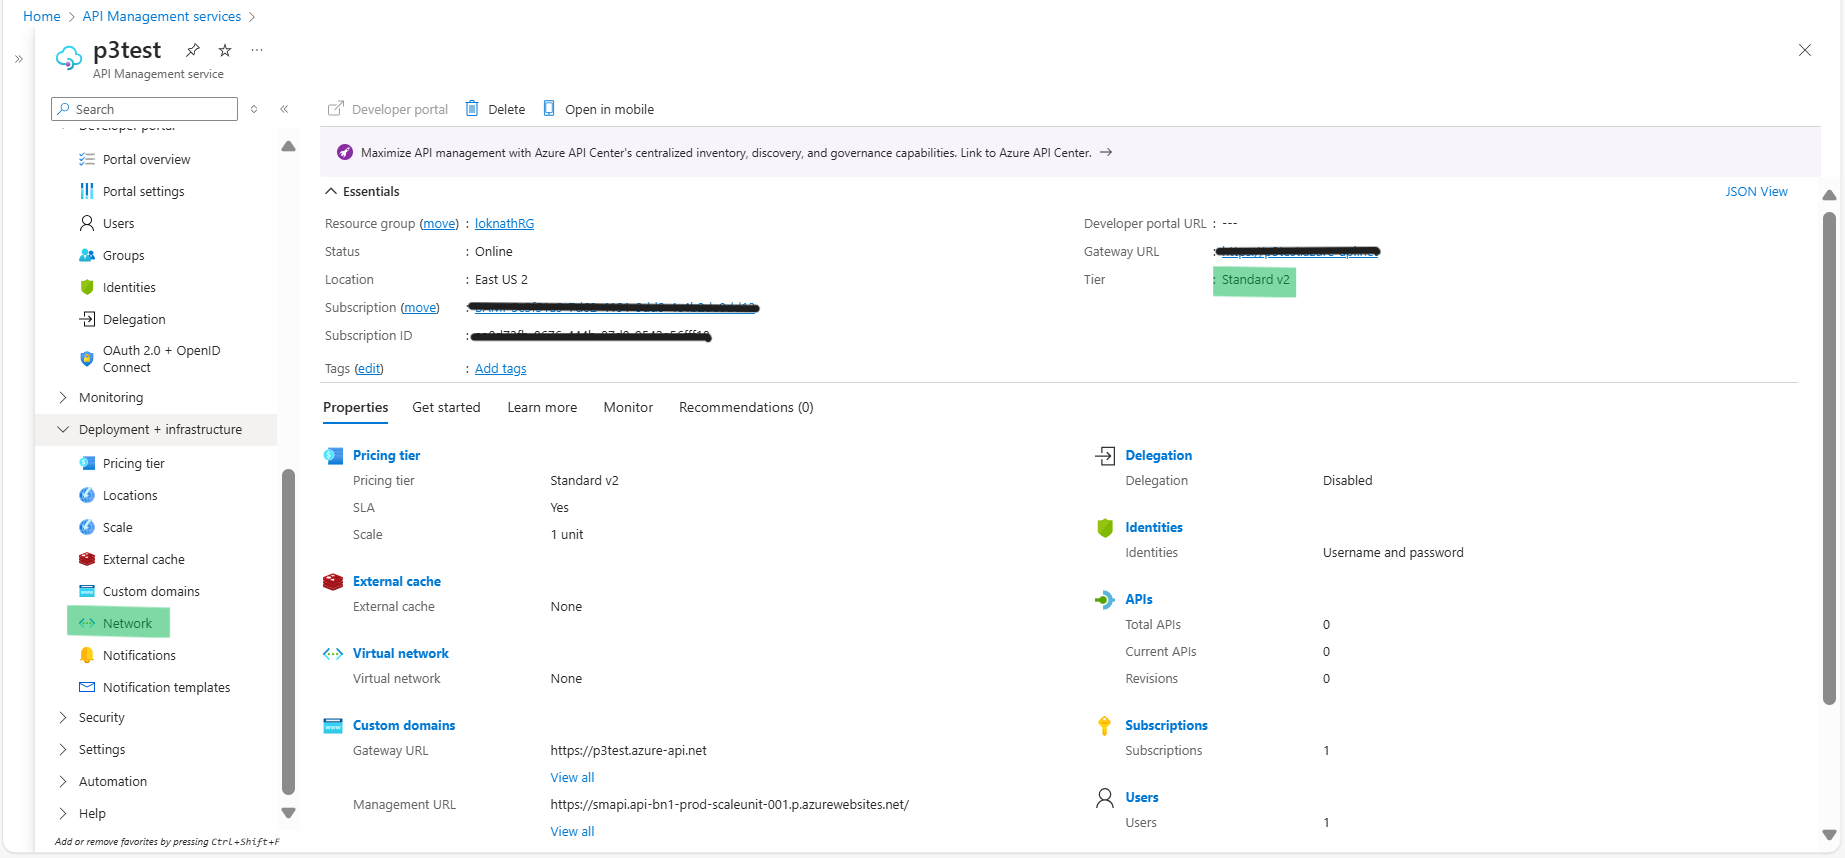Open the more options ellipsis next to p3test
Viewport: 1845px width, 858px height.
pos(257,50)
